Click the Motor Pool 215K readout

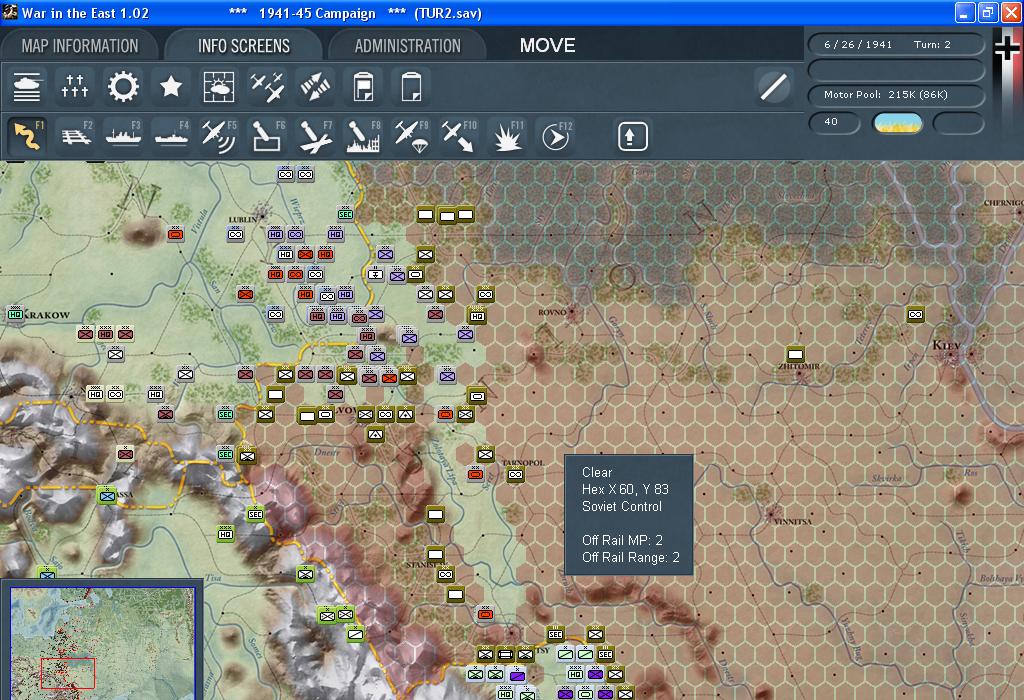[895, 95]
